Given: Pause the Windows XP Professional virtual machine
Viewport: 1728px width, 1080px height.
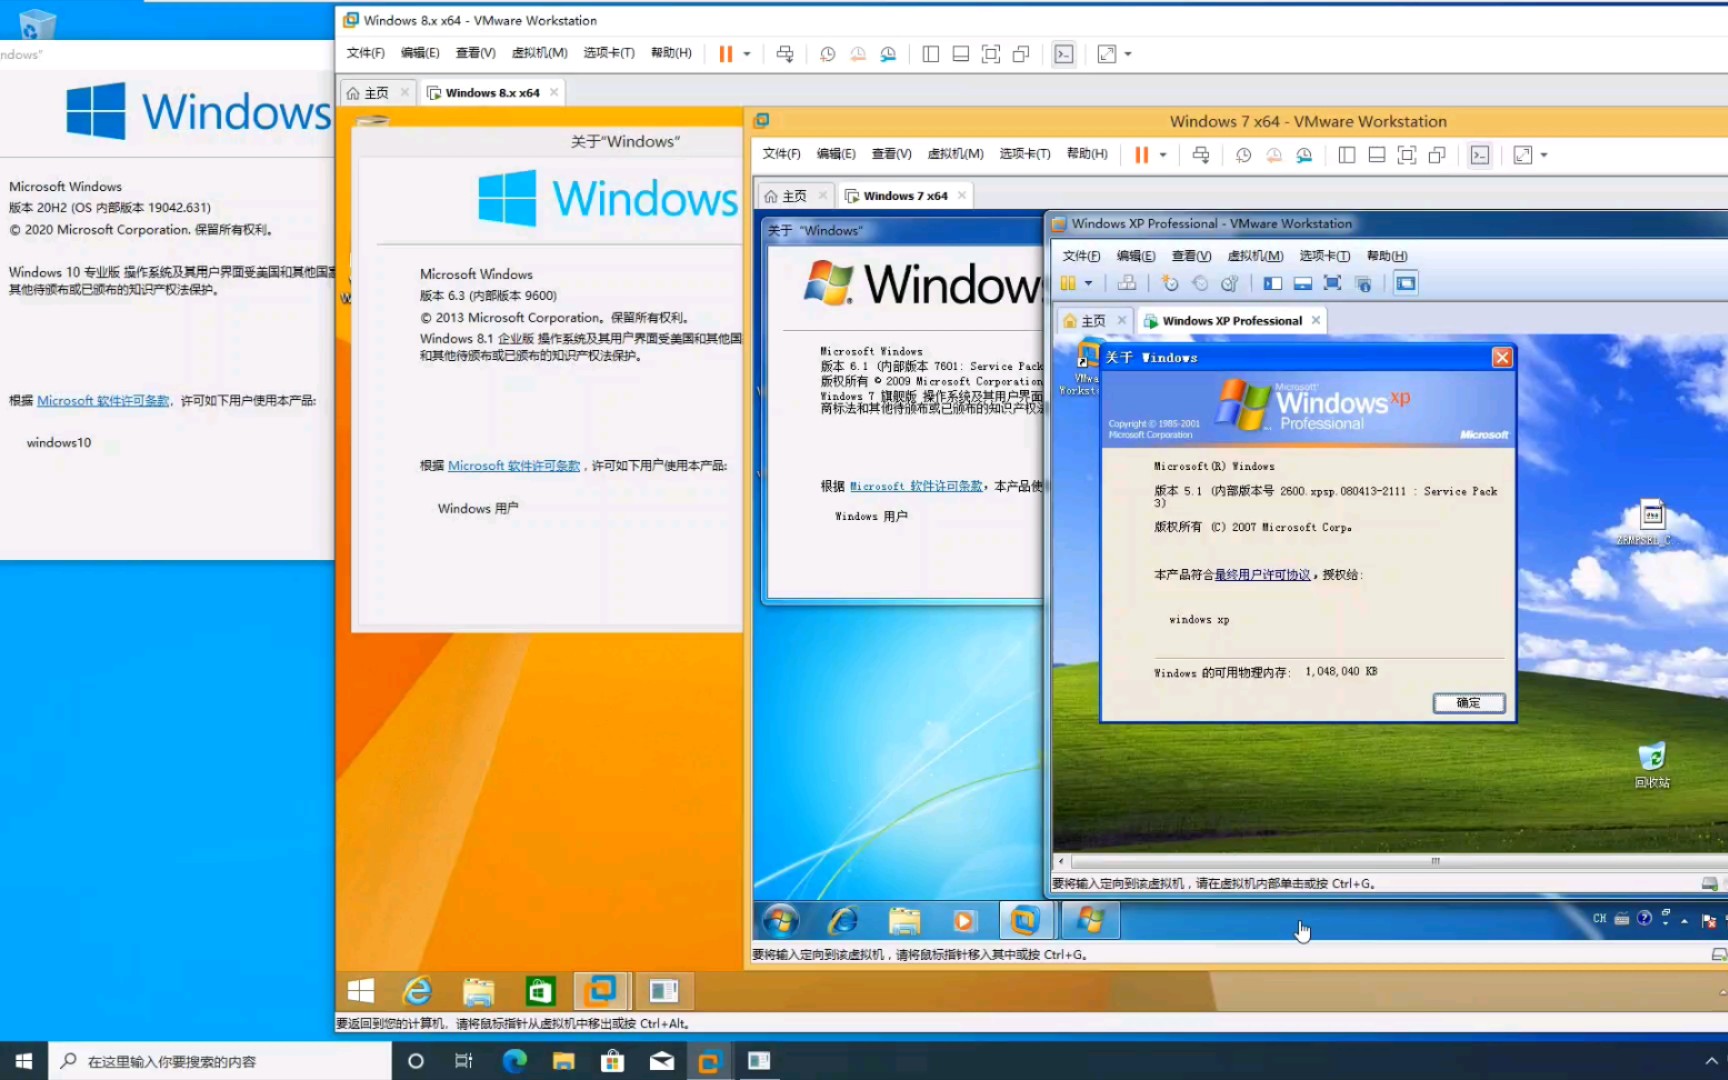Looking at the screenshot, I should (x=1068, y=283).
